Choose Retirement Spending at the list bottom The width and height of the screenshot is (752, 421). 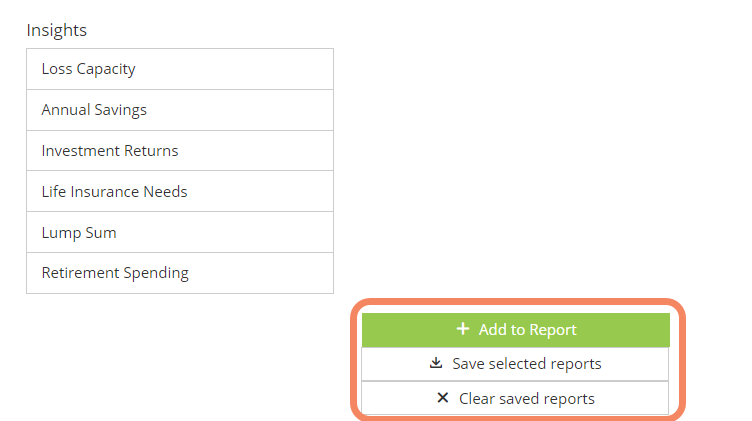[180, 273]
